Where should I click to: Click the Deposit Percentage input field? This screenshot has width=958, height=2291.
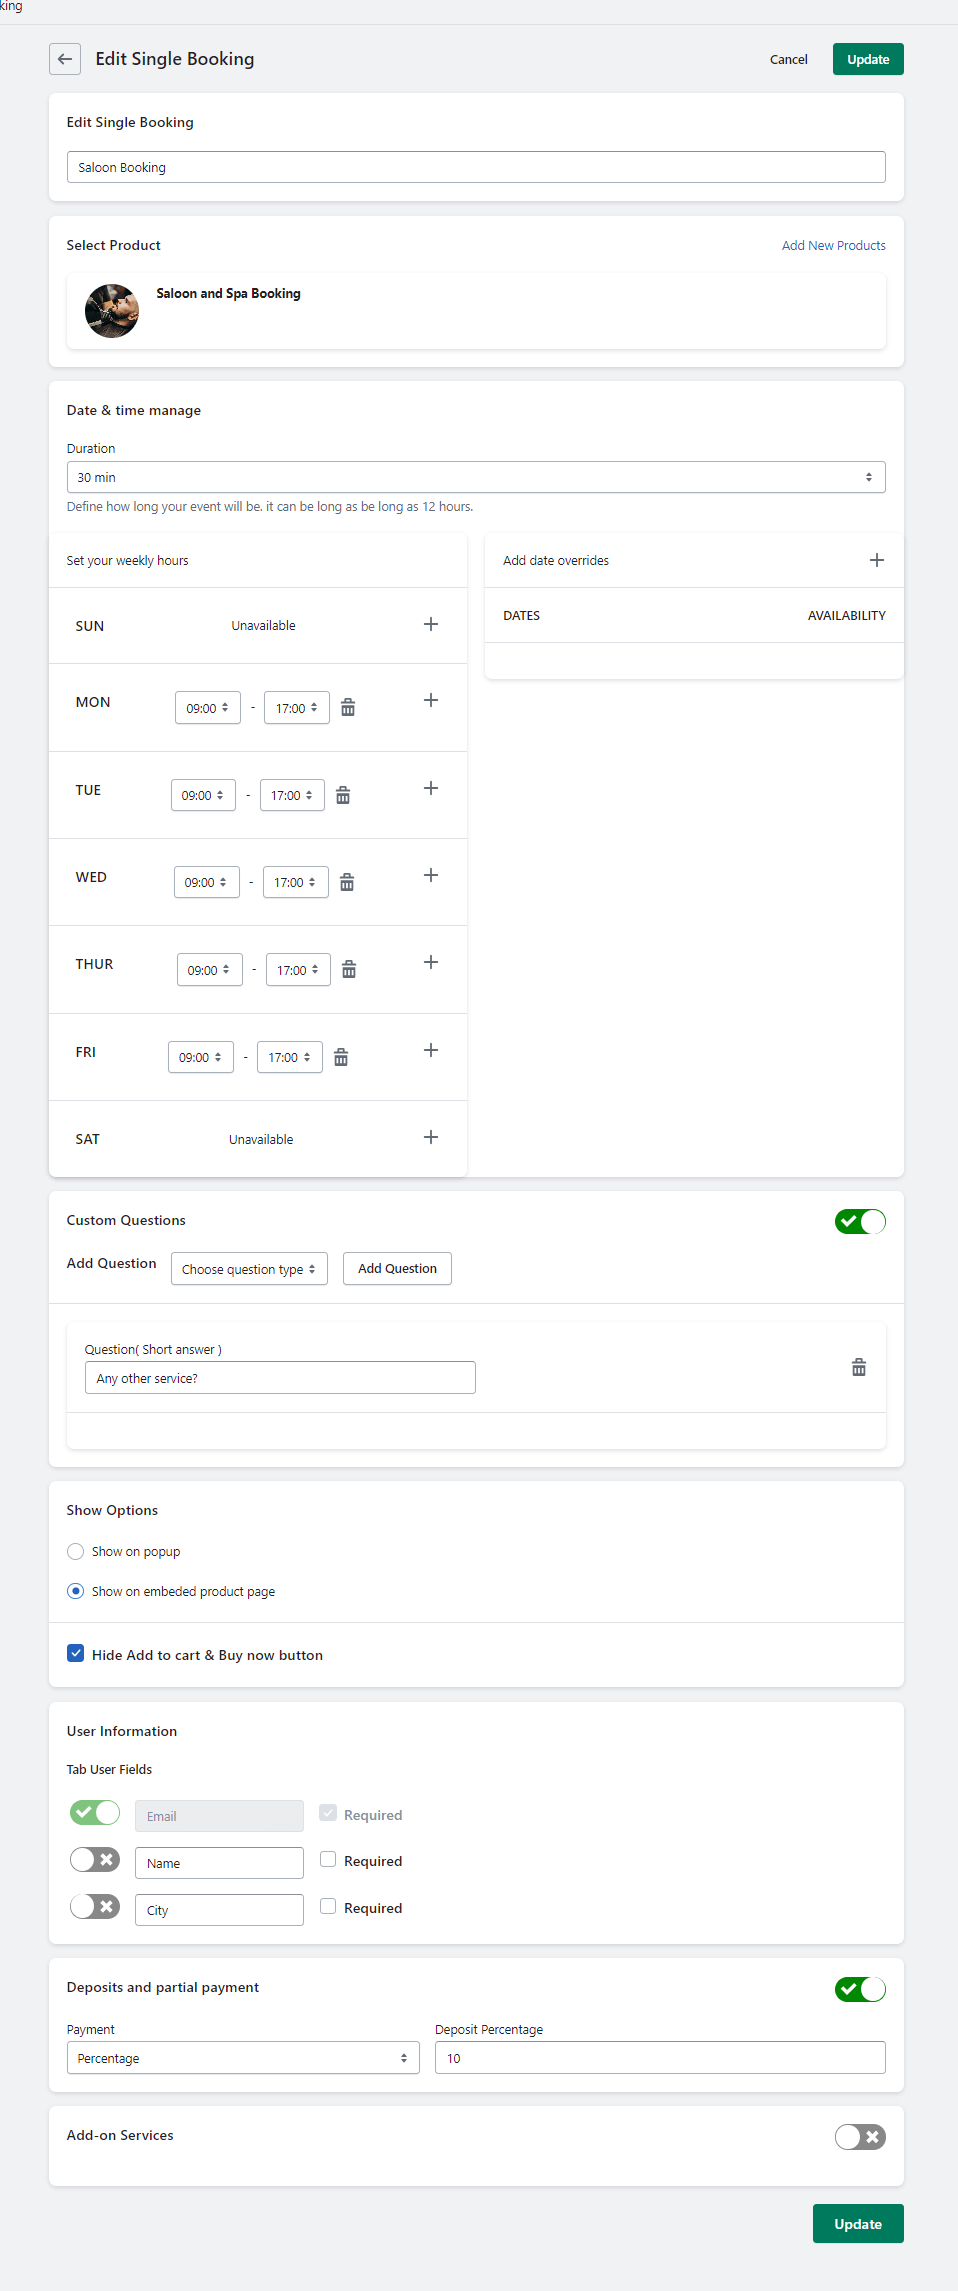(x=660, y=2058)
